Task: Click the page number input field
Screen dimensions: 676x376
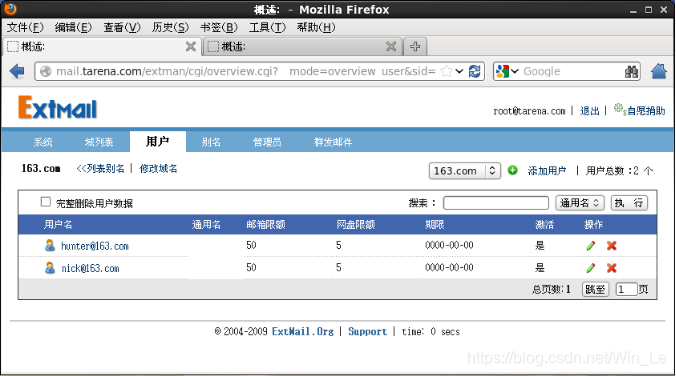Action: pos(626,289)
